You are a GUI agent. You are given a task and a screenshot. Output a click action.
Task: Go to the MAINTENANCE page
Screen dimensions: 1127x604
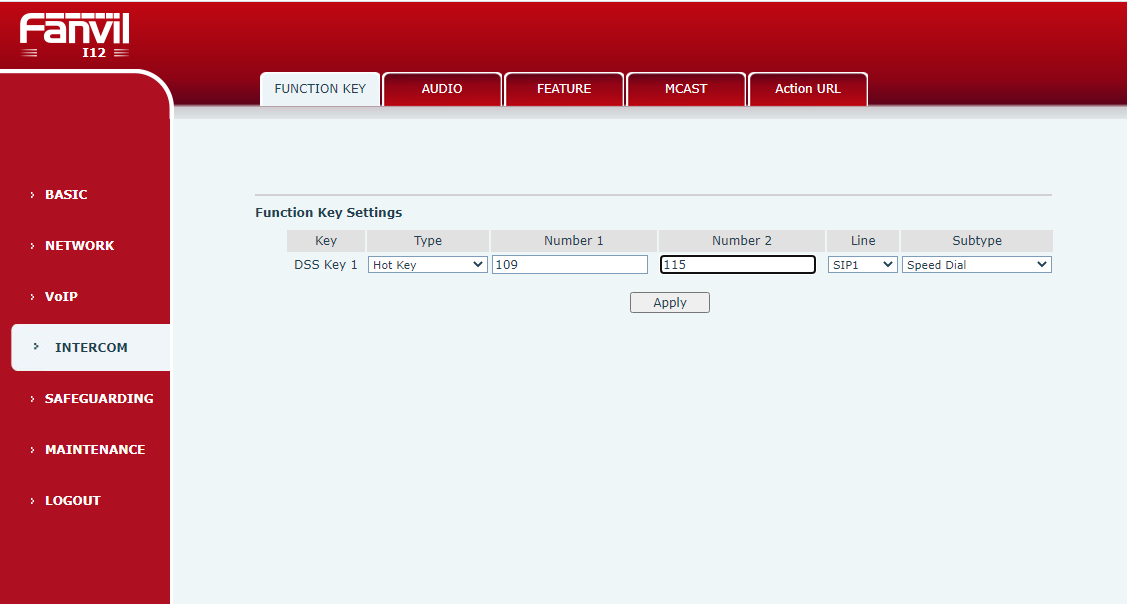pos(95,450)
